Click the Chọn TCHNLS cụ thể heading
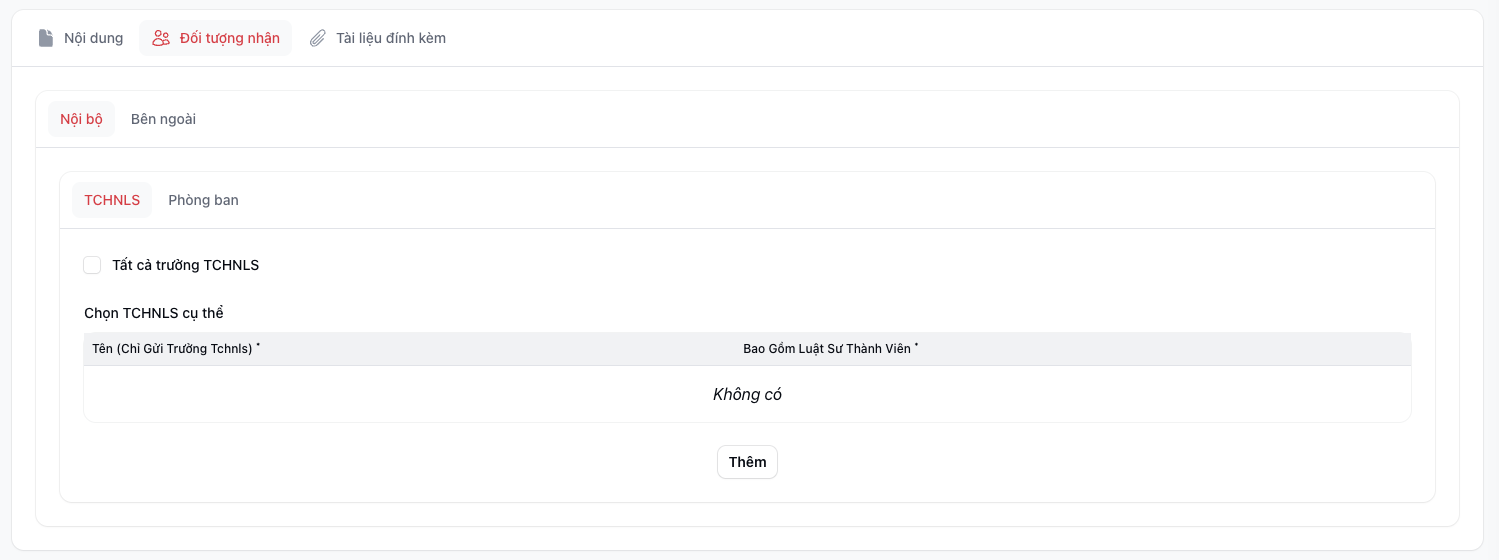1499x560 pixels. point(154,313)
